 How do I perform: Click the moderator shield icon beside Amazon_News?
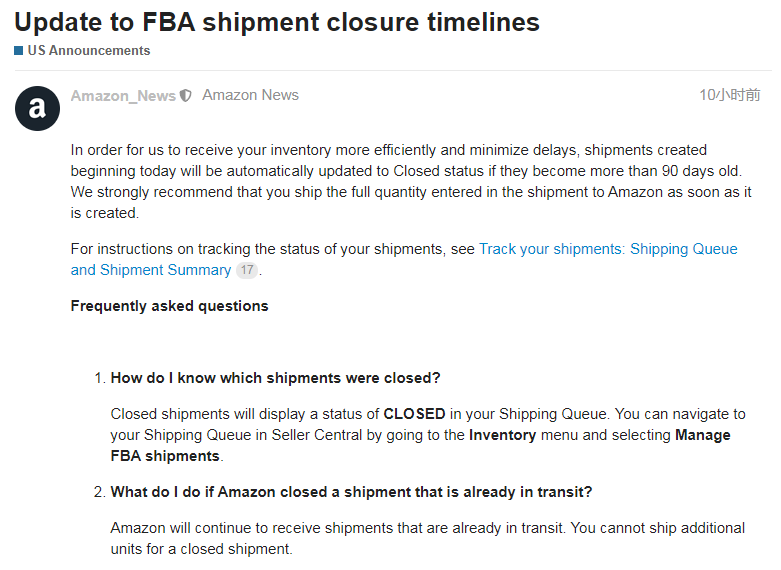coord(185,96)
